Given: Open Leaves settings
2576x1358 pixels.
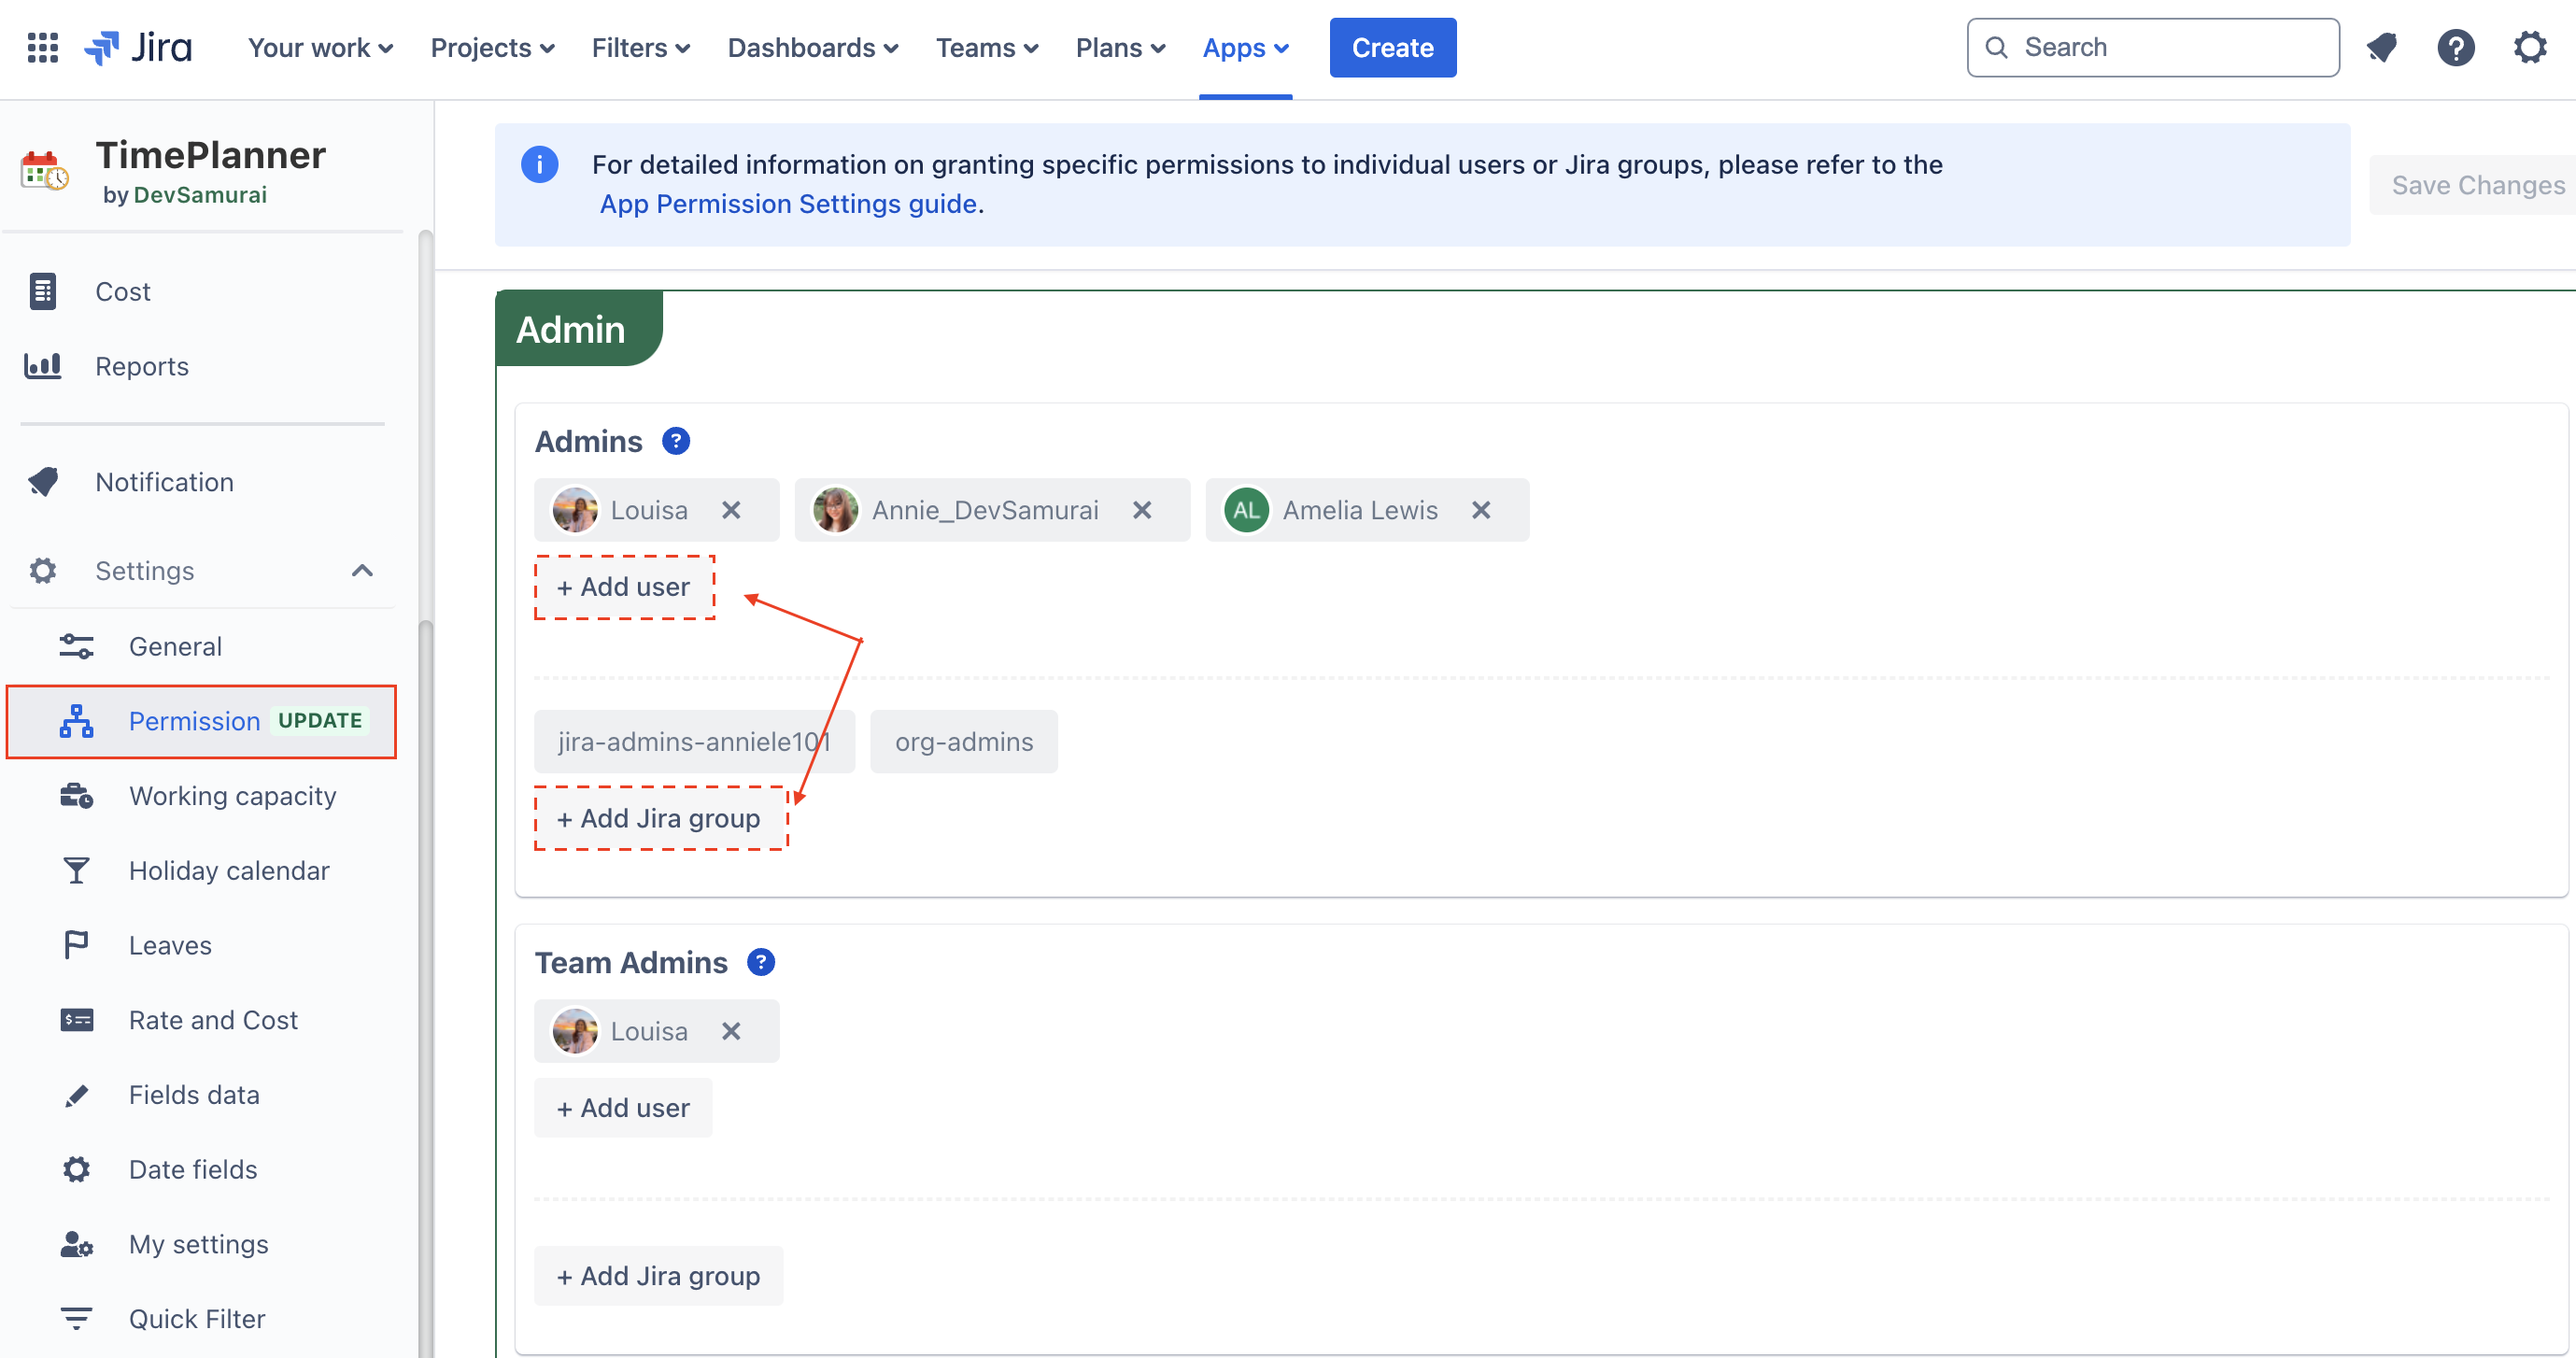Looking at the screenshot, I should click(x=169, y=944).
